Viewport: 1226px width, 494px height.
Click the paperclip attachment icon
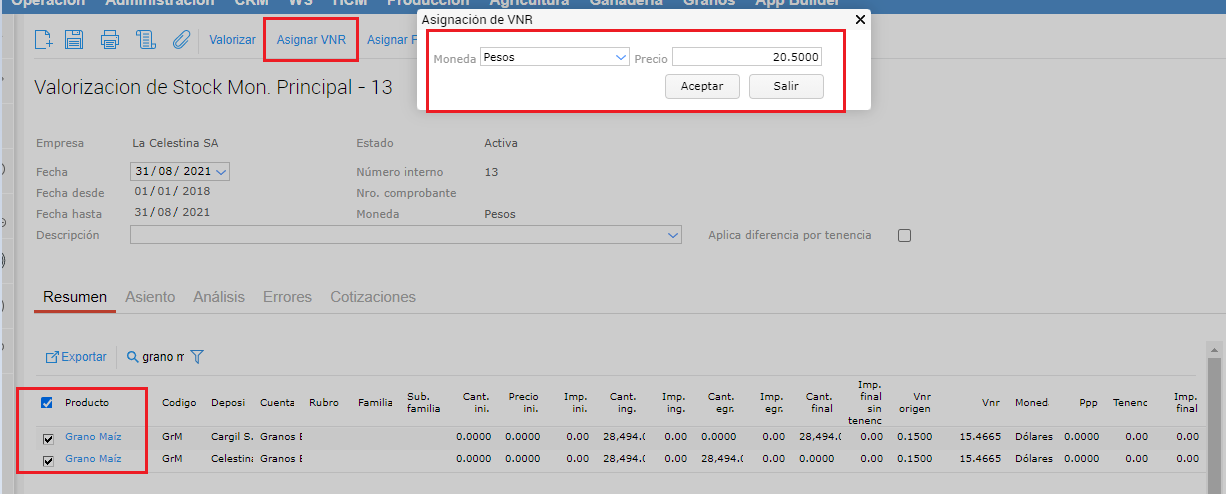181,40
